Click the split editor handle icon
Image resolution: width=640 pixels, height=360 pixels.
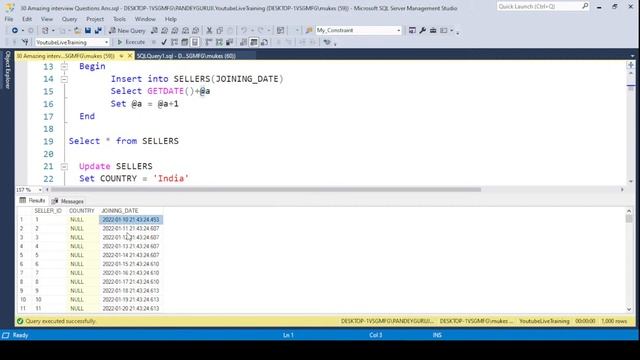coord(631,65)
